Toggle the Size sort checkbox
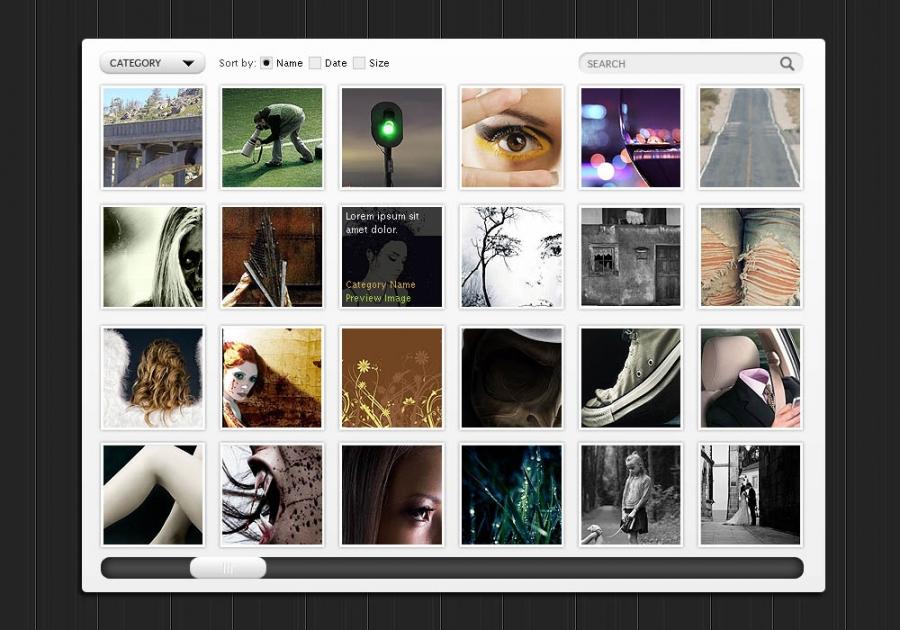The width and height of the screenshot is (900, 630). pos(359,63)
